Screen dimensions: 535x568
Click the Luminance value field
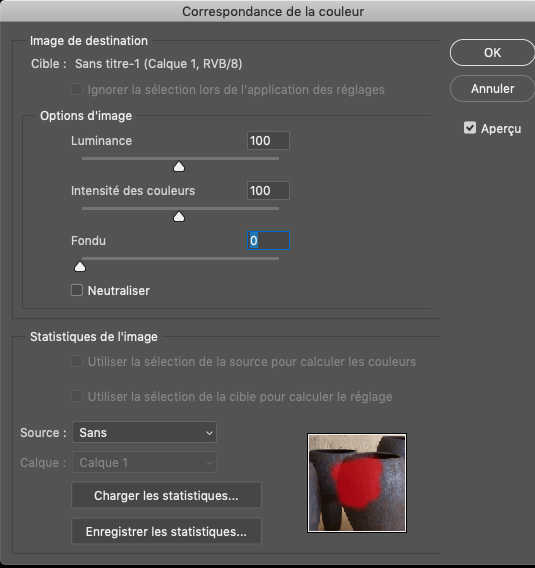tap(268, 141)
